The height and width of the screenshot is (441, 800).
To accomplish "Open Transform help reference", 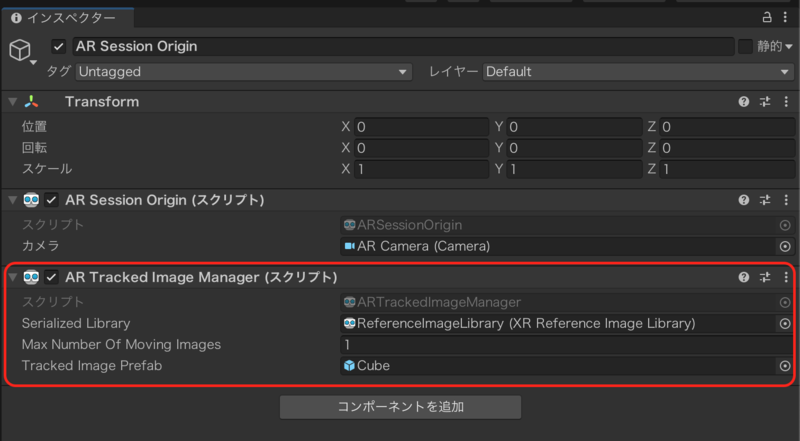I will click(x=744, y=102).
